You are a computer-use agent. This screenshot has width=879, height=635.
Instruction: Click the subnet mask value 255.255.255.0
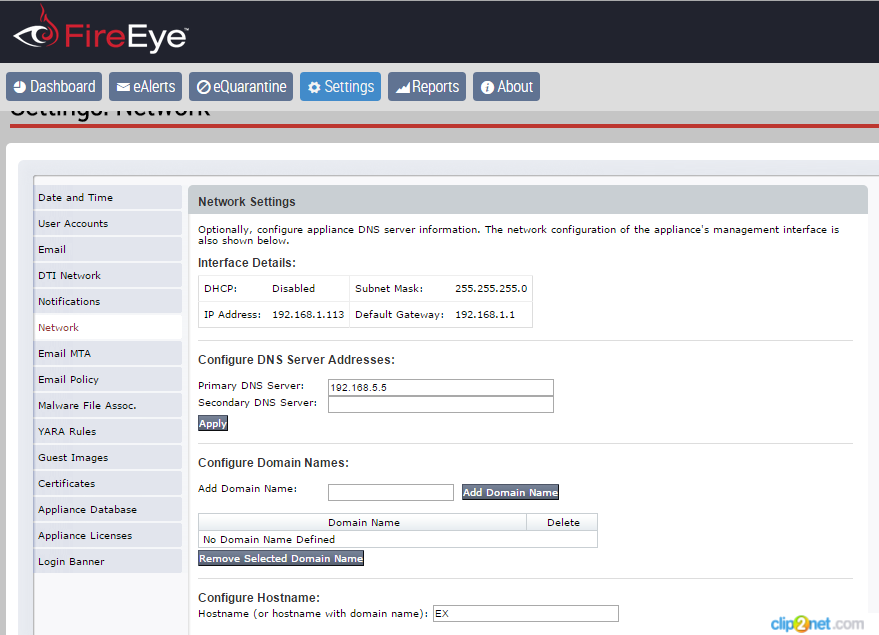[491, 288]
